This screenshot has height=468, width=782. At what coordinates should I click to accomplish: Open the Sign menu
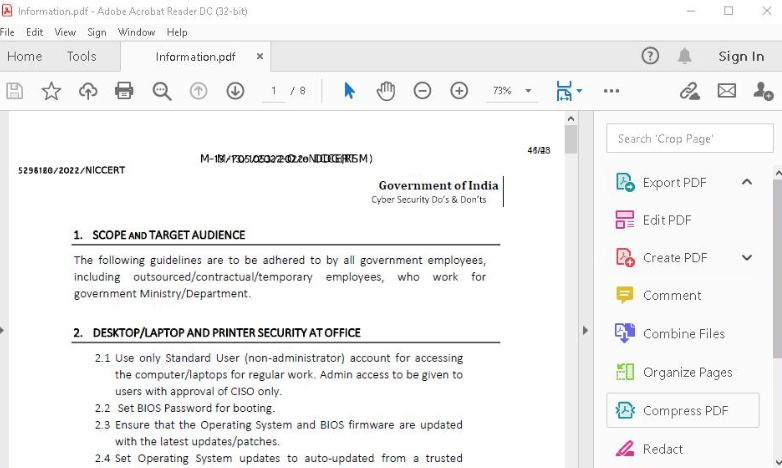pos(97,32)
